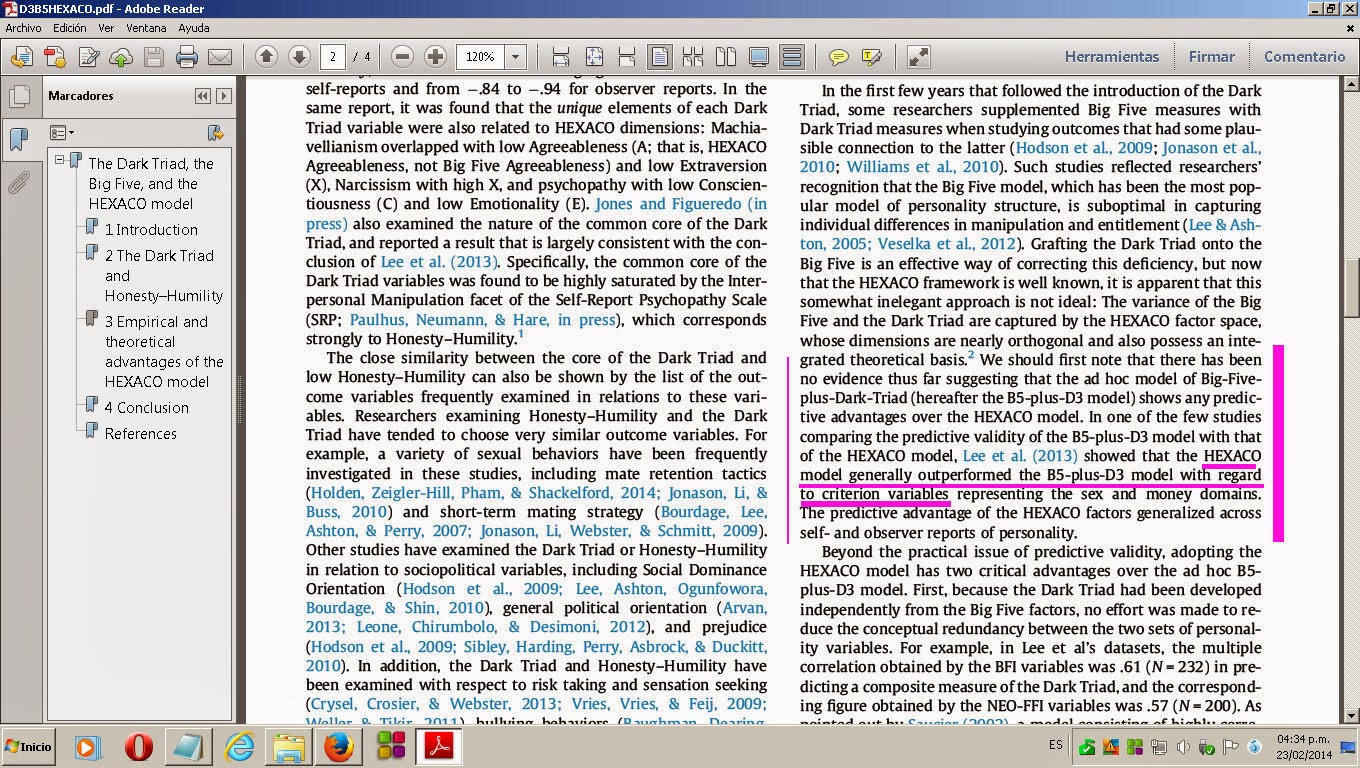Open the Ayuda menu
Screen dimensions: 1360x768
click(194, 28)
